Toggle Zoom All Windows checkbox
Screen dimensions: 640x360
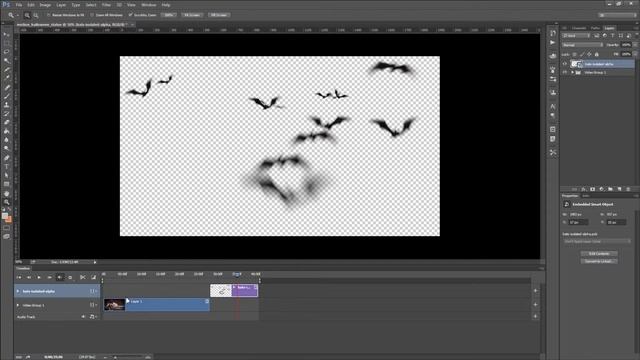point(92,15)
